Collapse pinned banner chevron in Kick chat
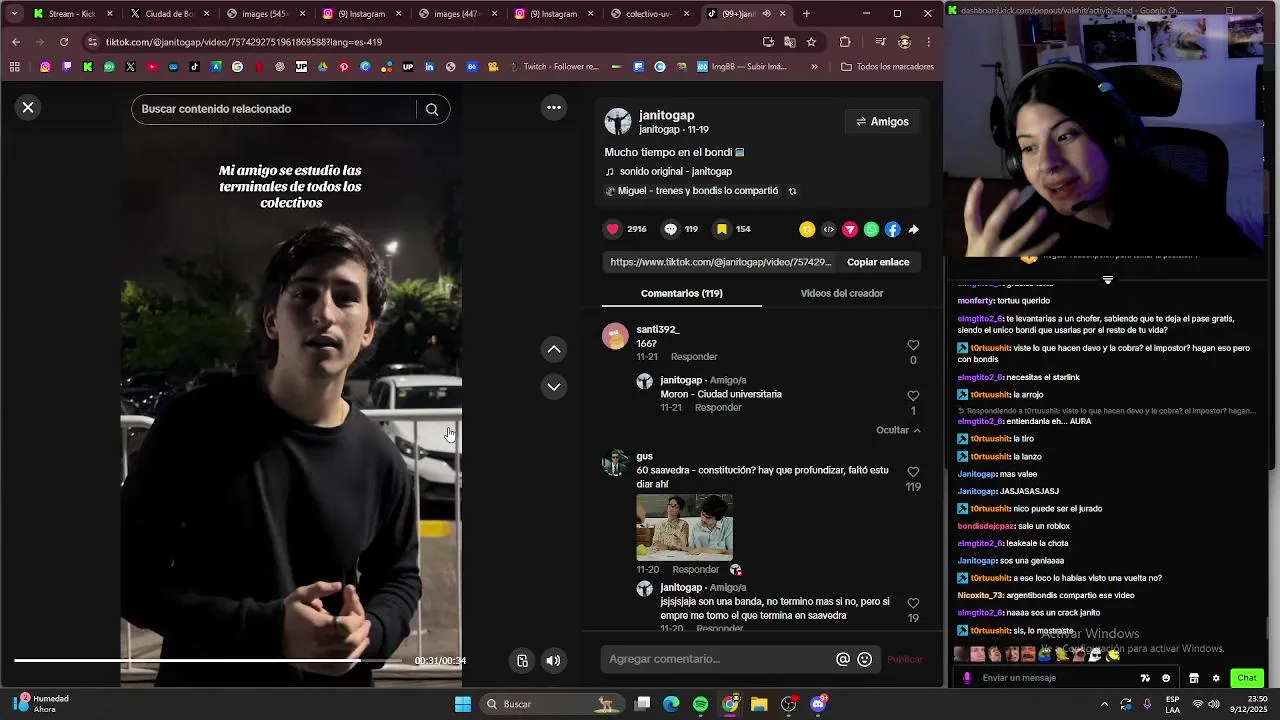The width and height of the screenshot is (1280, 720). 1108,279
